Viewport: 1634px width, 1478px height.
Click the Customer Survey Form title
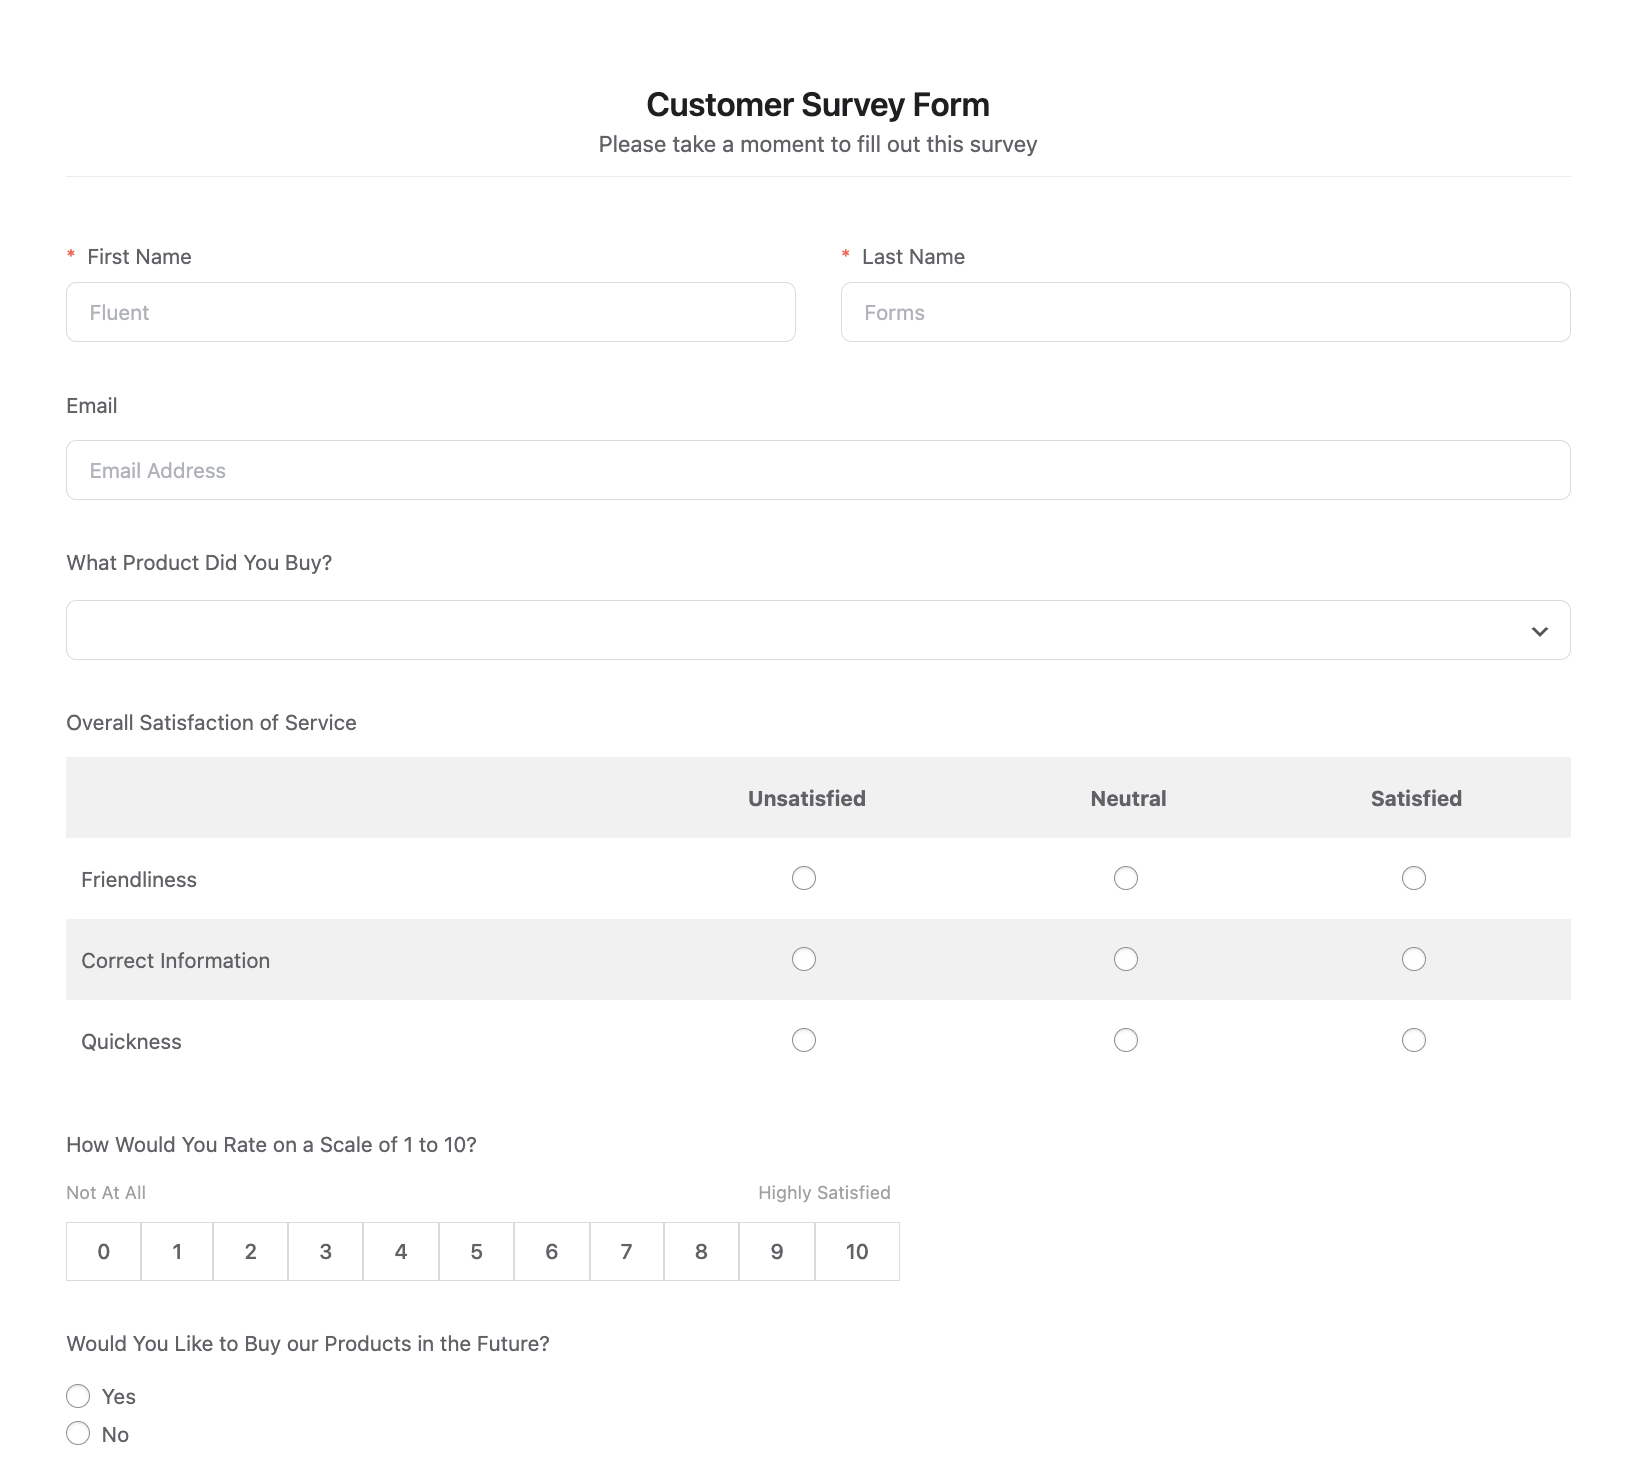[x=817, y=104]
